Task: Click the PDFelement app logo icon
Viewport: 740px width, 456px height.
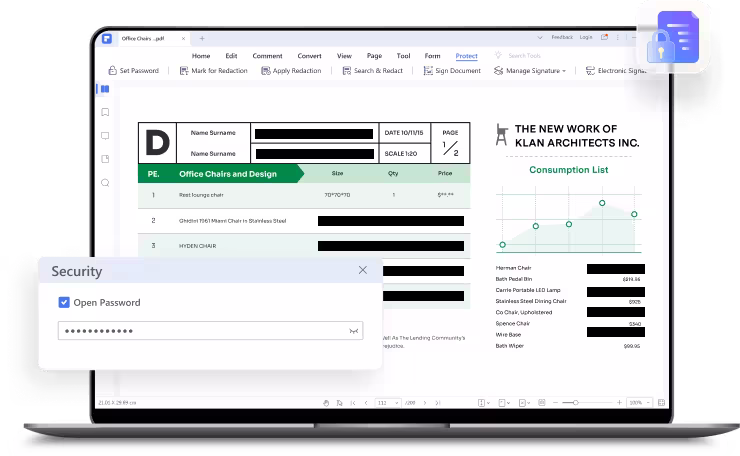Action: click(x=107, y=39)
